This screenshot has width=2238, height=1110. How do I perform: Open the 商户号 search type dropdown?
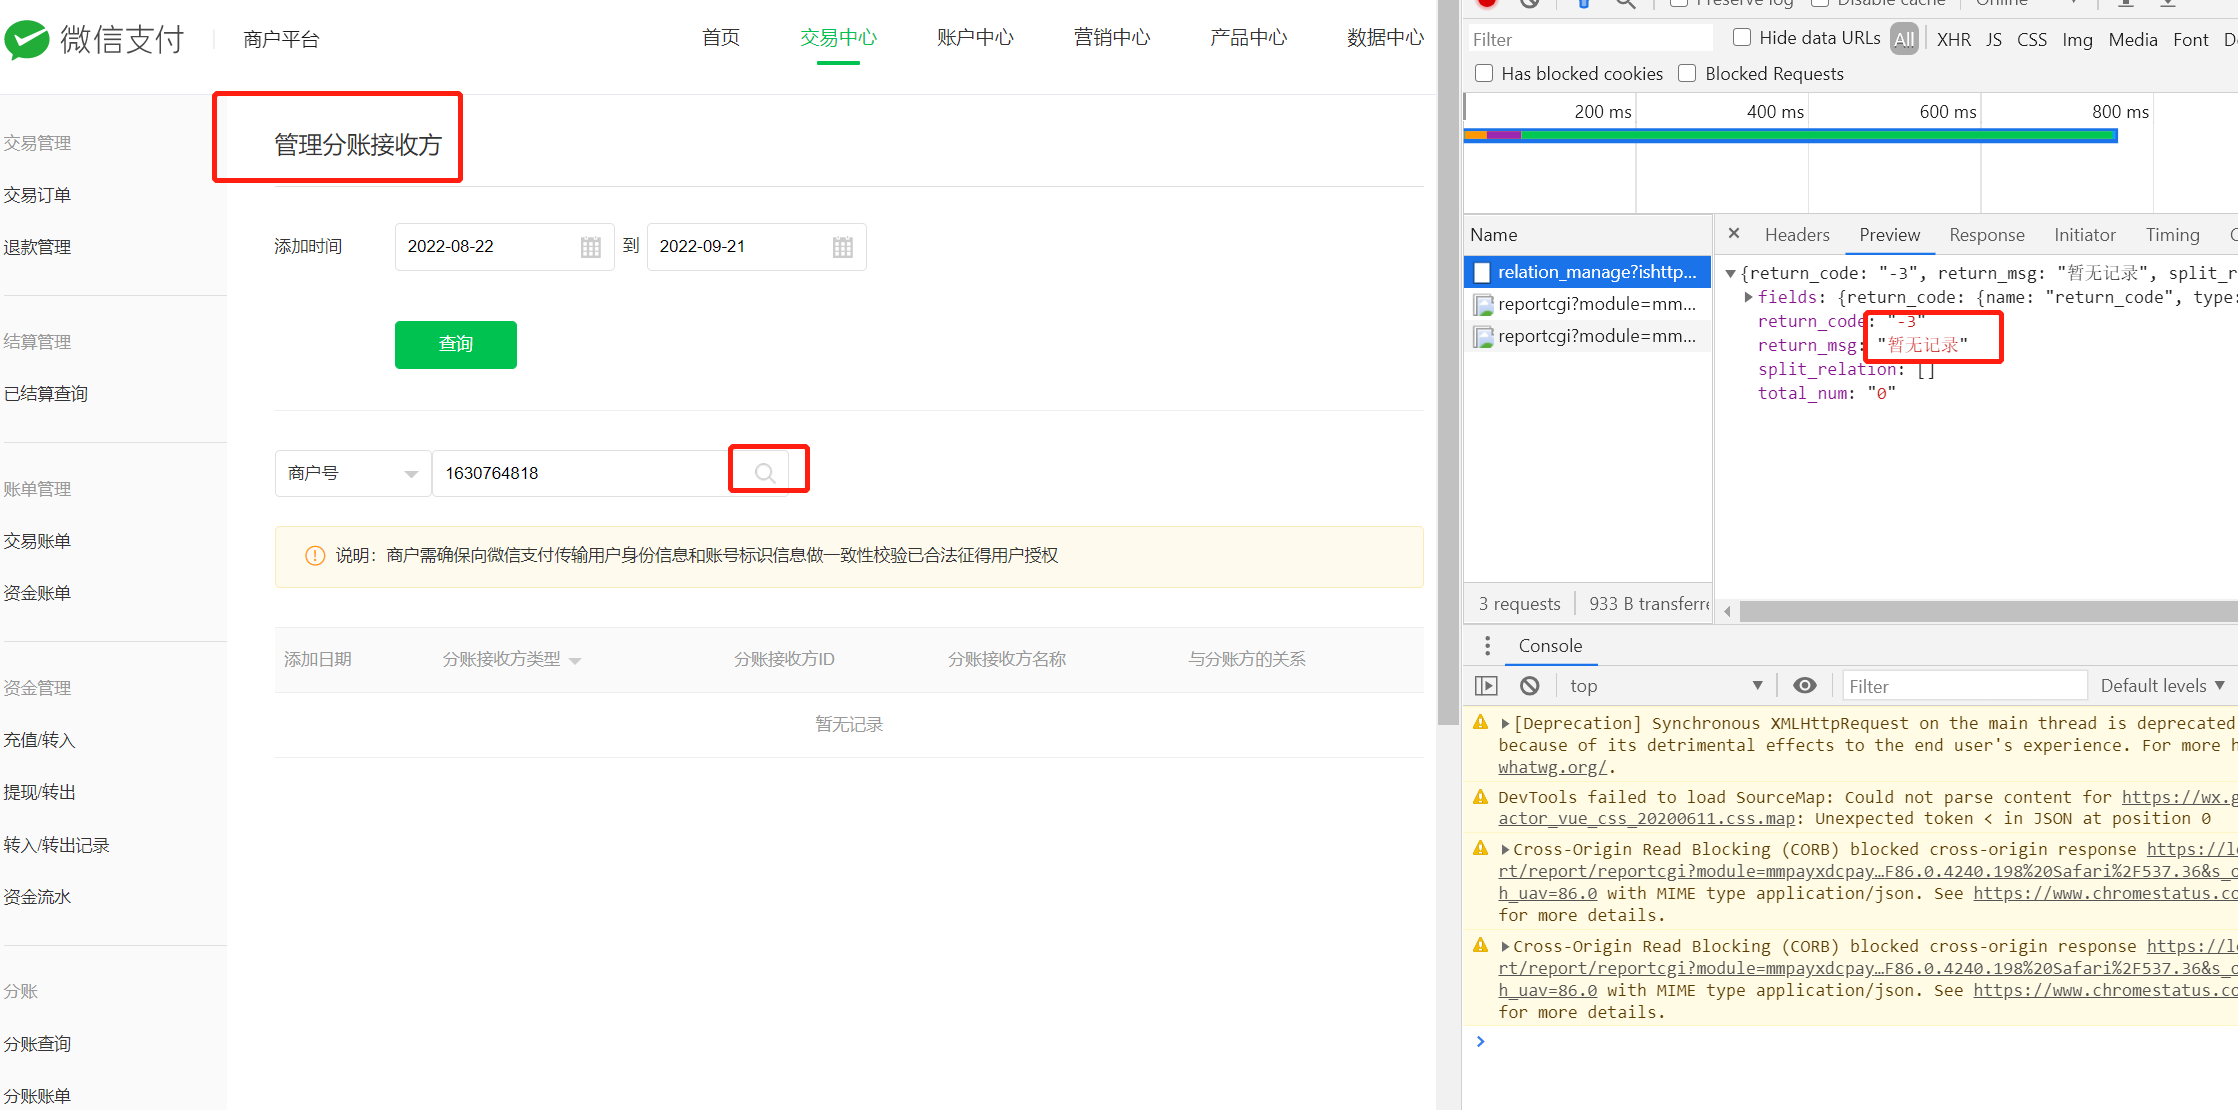(x=352, y=473)
